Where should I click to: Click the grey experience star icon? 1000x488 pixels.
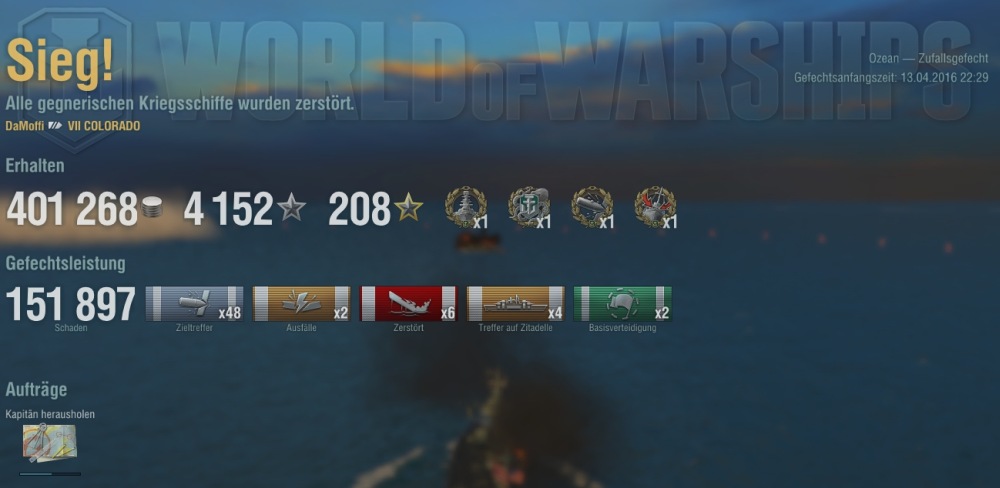pos(291,208)
